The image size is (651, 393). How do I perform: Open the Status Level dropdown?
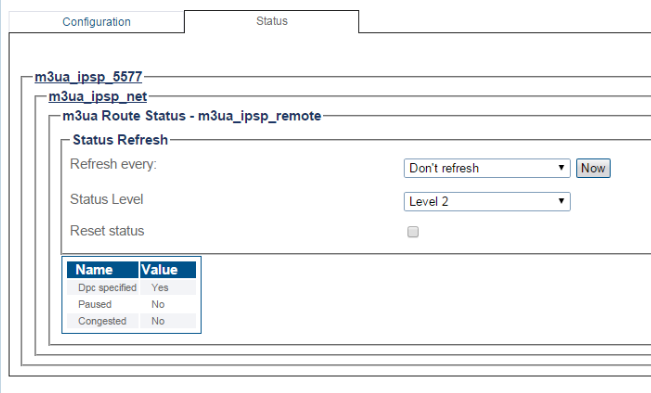(487, 201)
